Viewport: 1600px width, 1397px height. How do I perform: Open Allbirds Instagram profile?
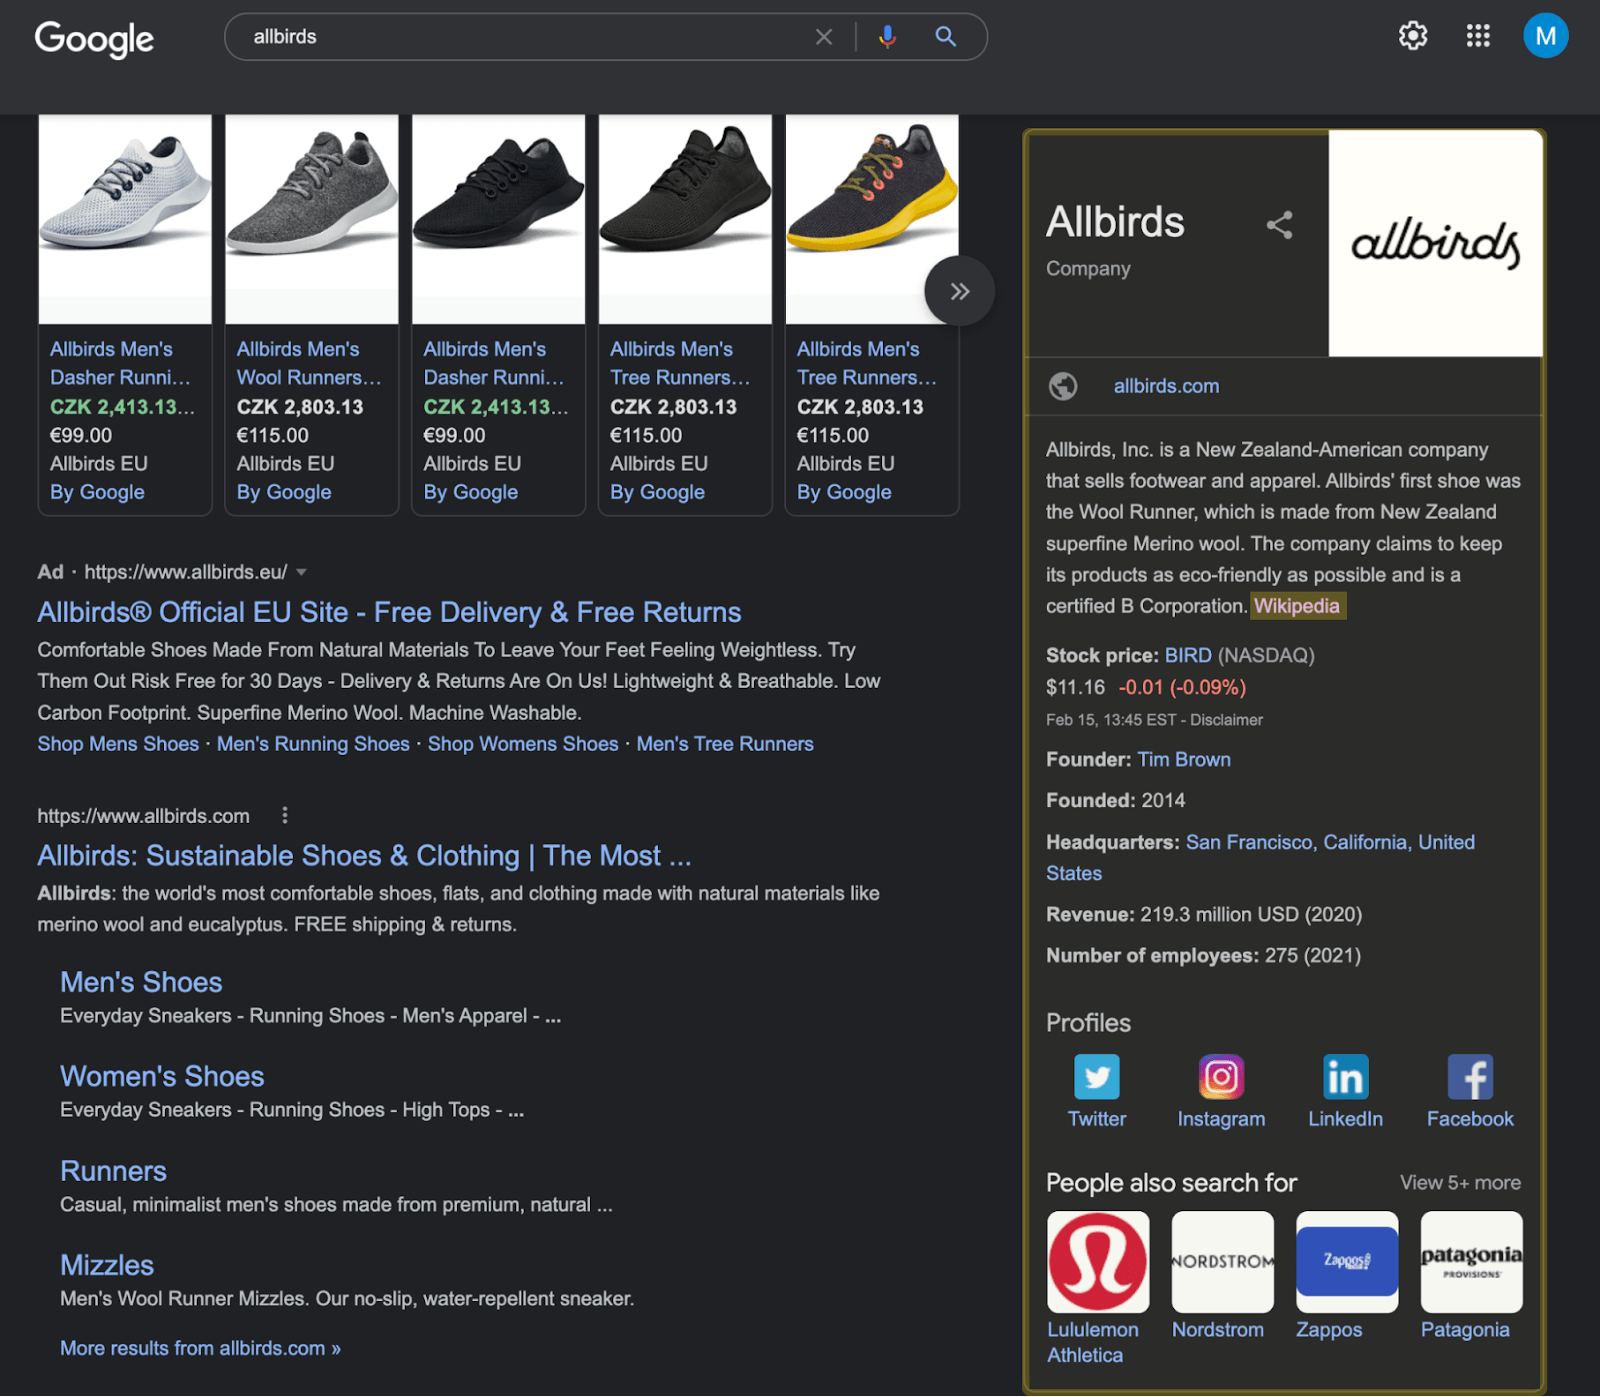1220,1077
